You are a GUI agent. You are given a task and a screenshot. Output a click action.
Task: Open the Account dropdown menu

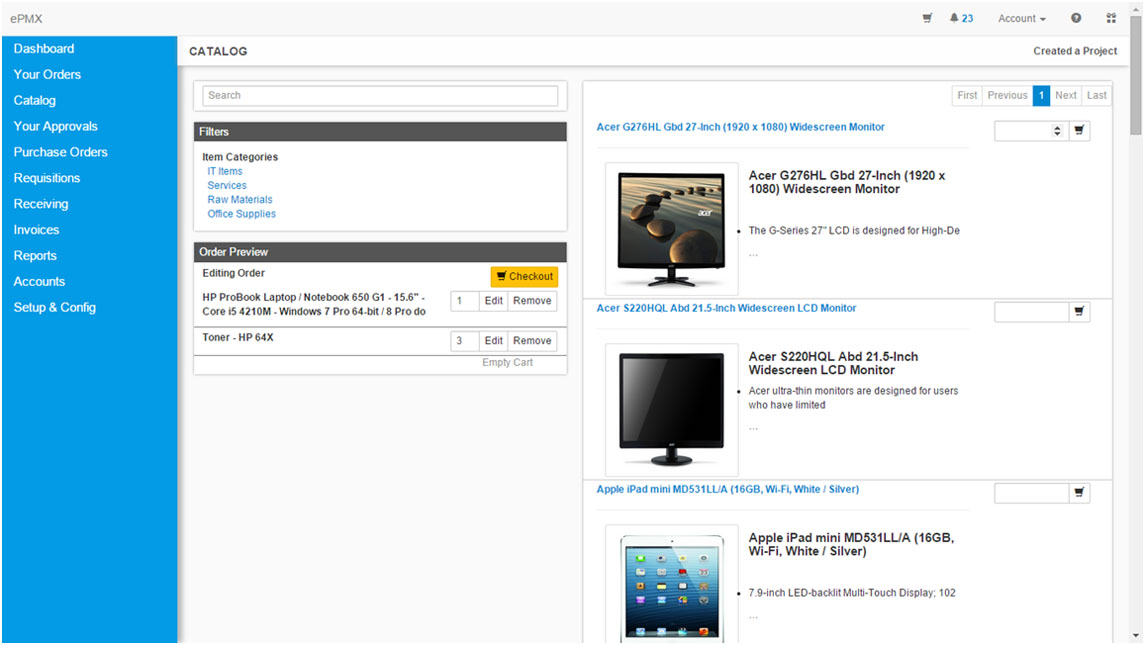click(x=1022, y=18)
